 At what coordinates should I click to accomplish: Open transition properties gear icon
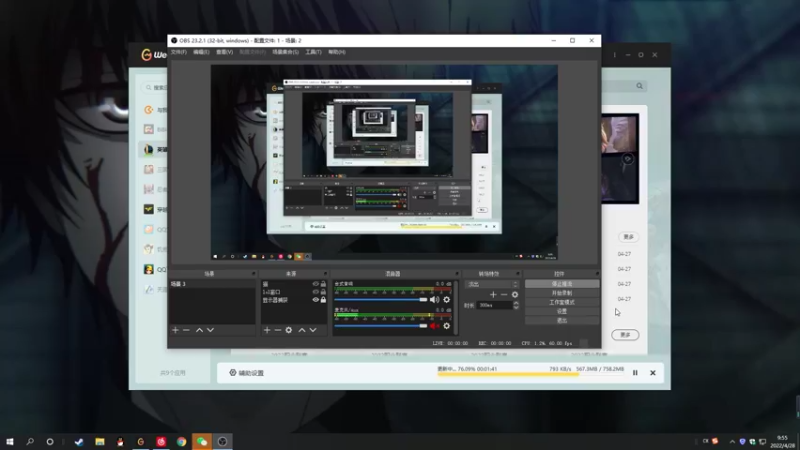pyautogui.click(x=515, y=294)
